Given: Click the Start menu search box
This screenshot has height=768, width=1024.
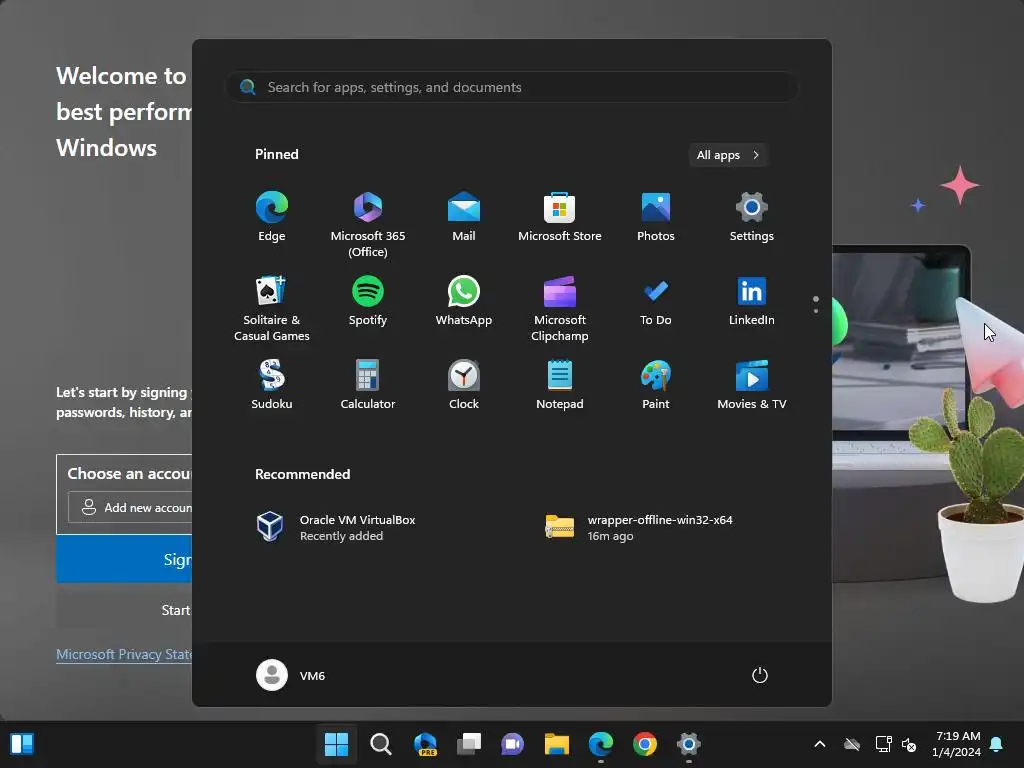Looking at the screenshot, I should click(x=512, y=87).
